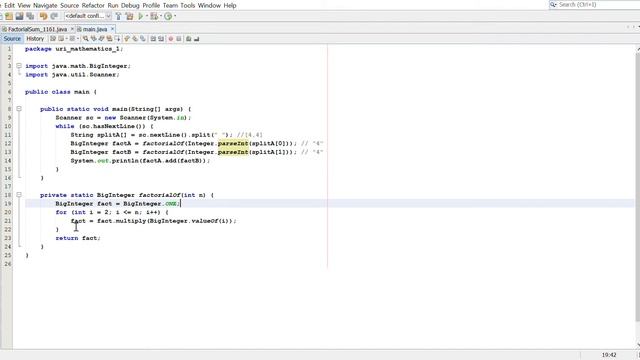Open the Back navigation dropdown arrow
Viewport: 640px width, 360px height.
click(67, 39)
